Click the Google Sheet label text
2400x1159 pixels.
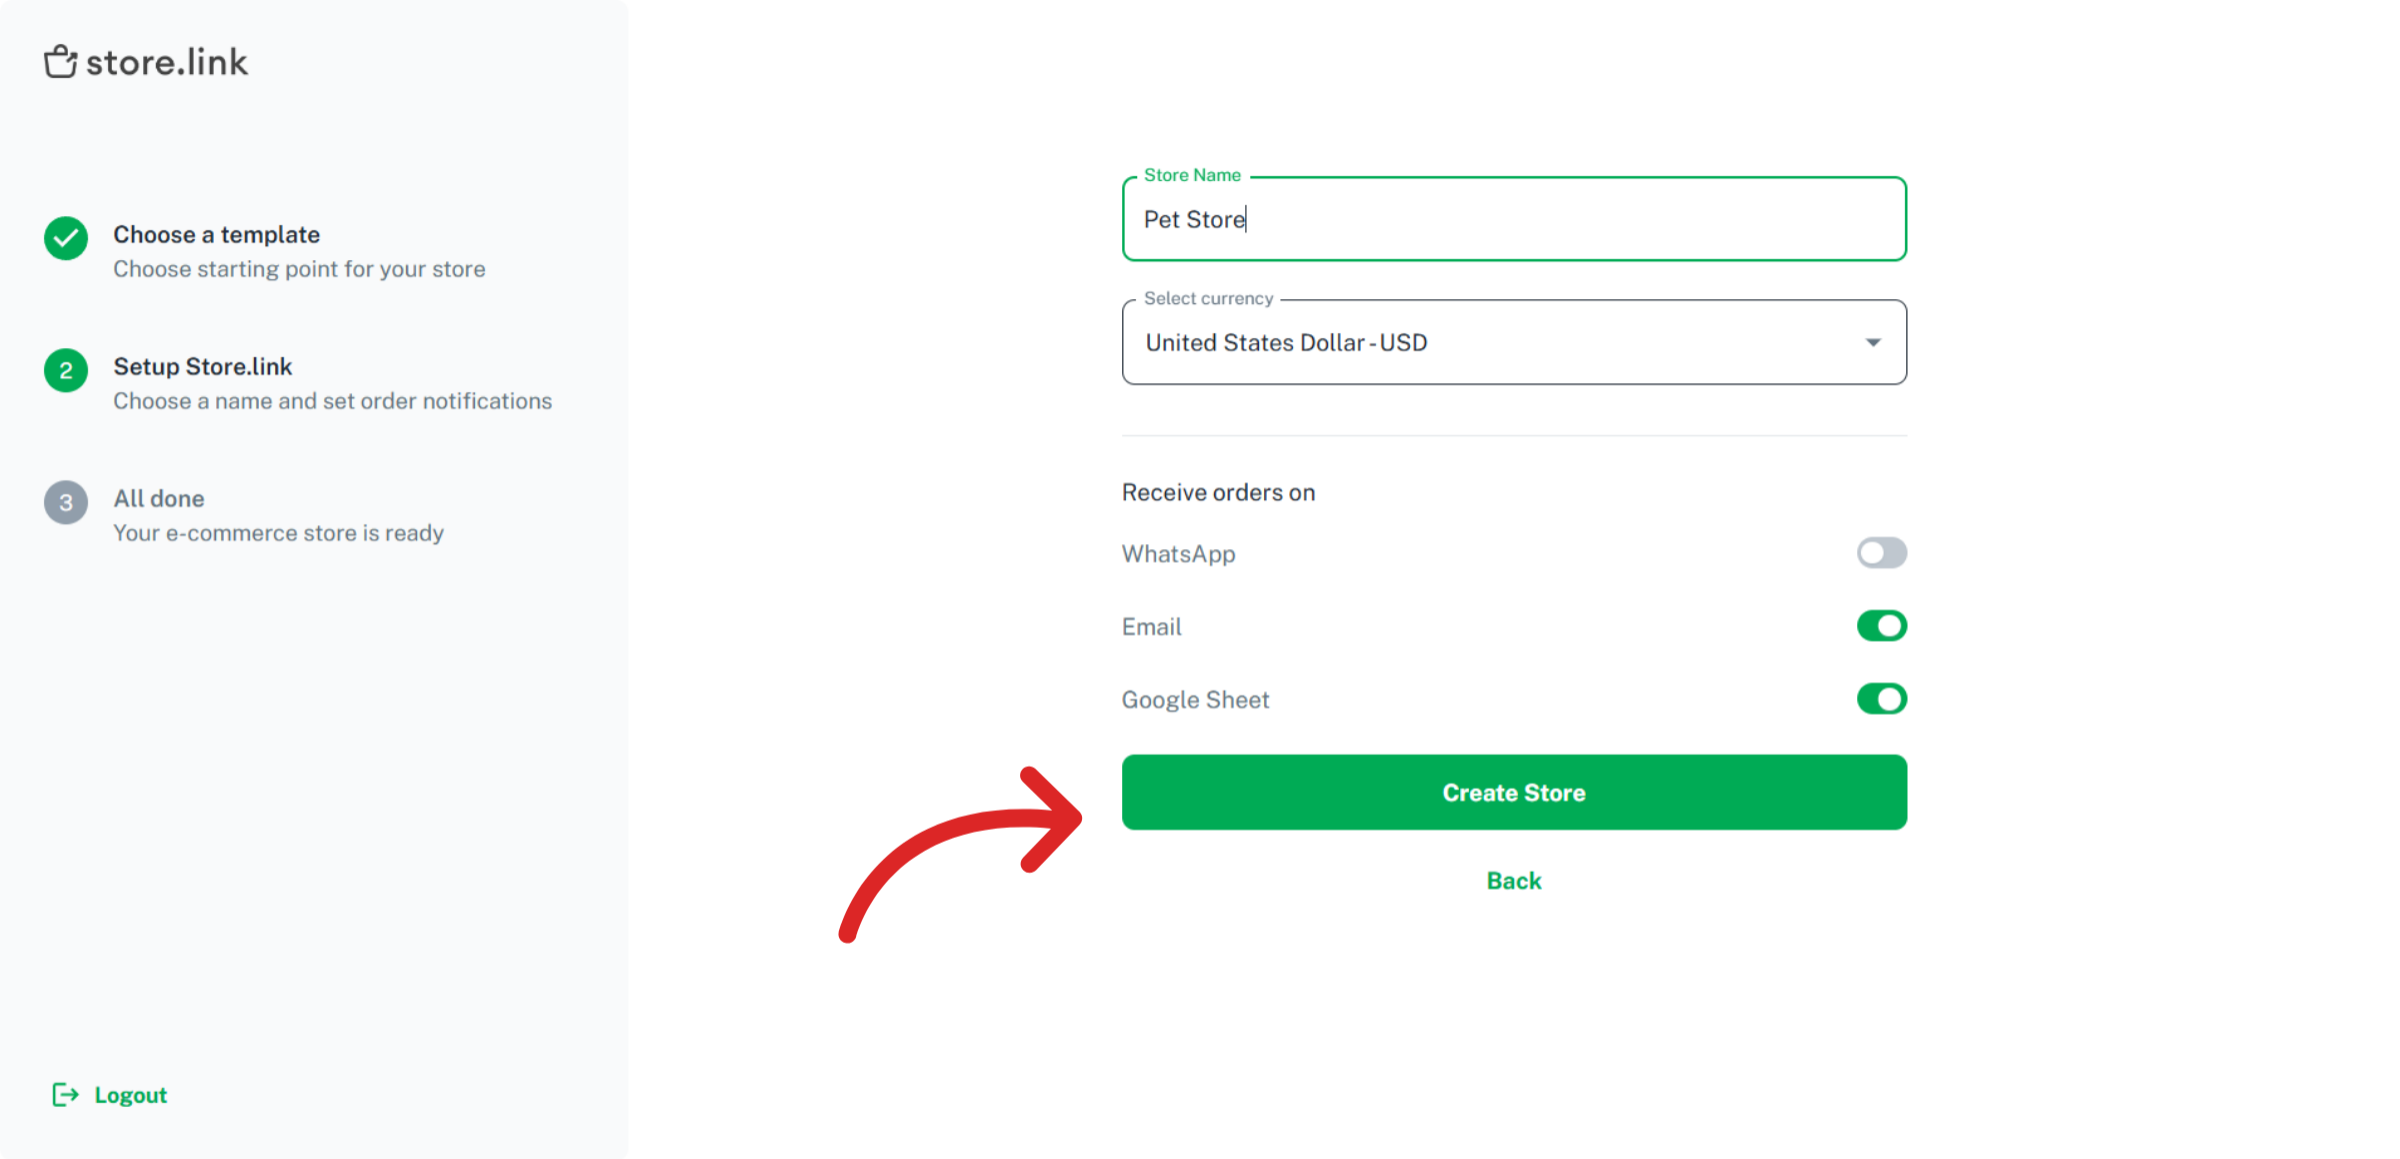coord(1195,700)
